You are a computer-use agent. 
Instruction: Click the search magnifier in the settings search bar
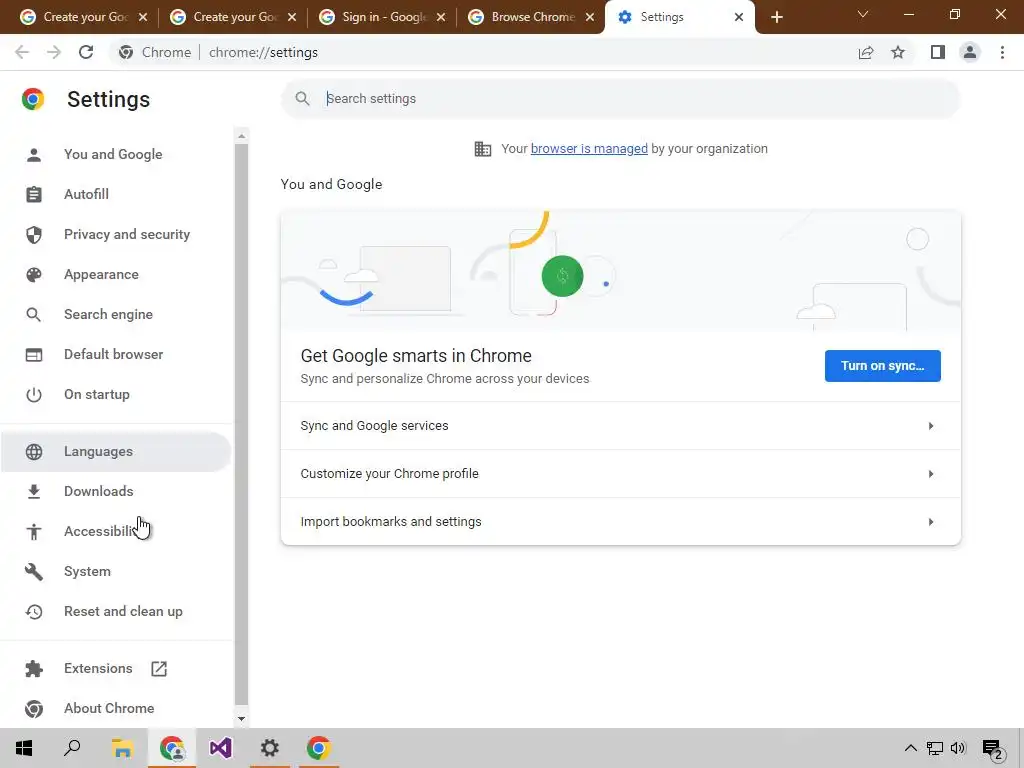click(x=302, y=99)
